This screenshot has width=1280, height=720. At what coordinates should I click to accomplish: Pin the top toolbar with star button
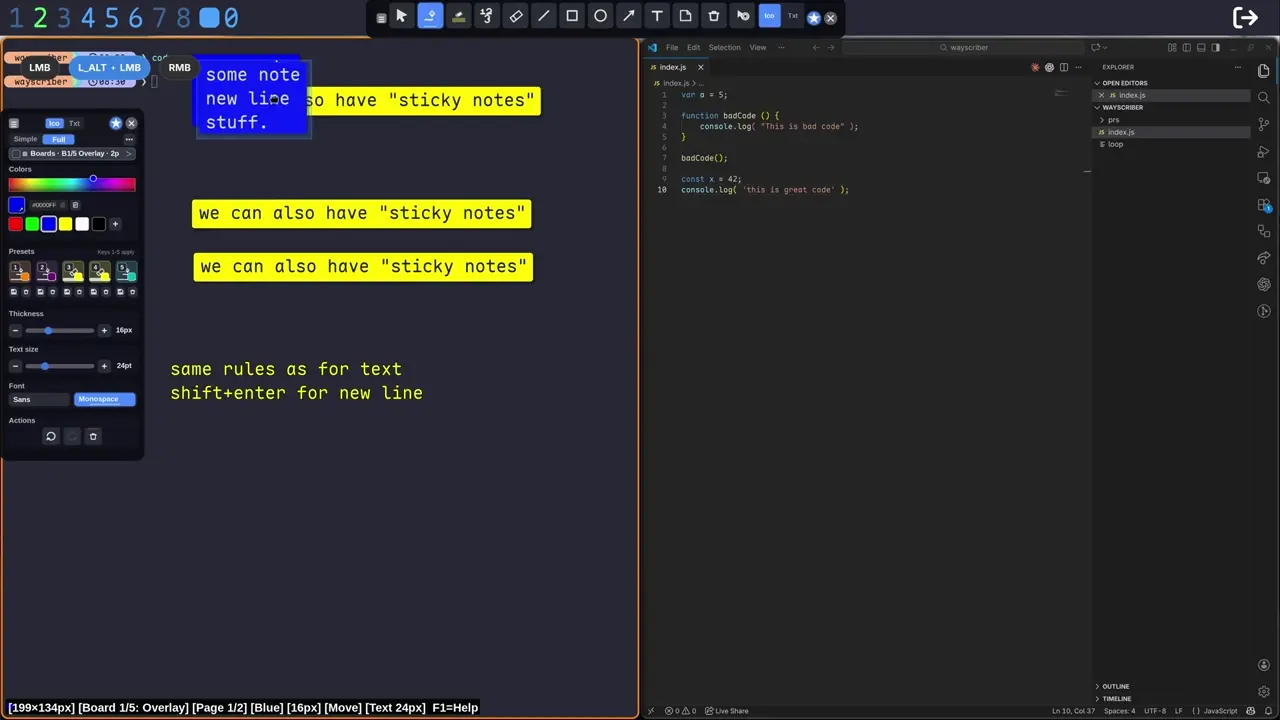814,18
